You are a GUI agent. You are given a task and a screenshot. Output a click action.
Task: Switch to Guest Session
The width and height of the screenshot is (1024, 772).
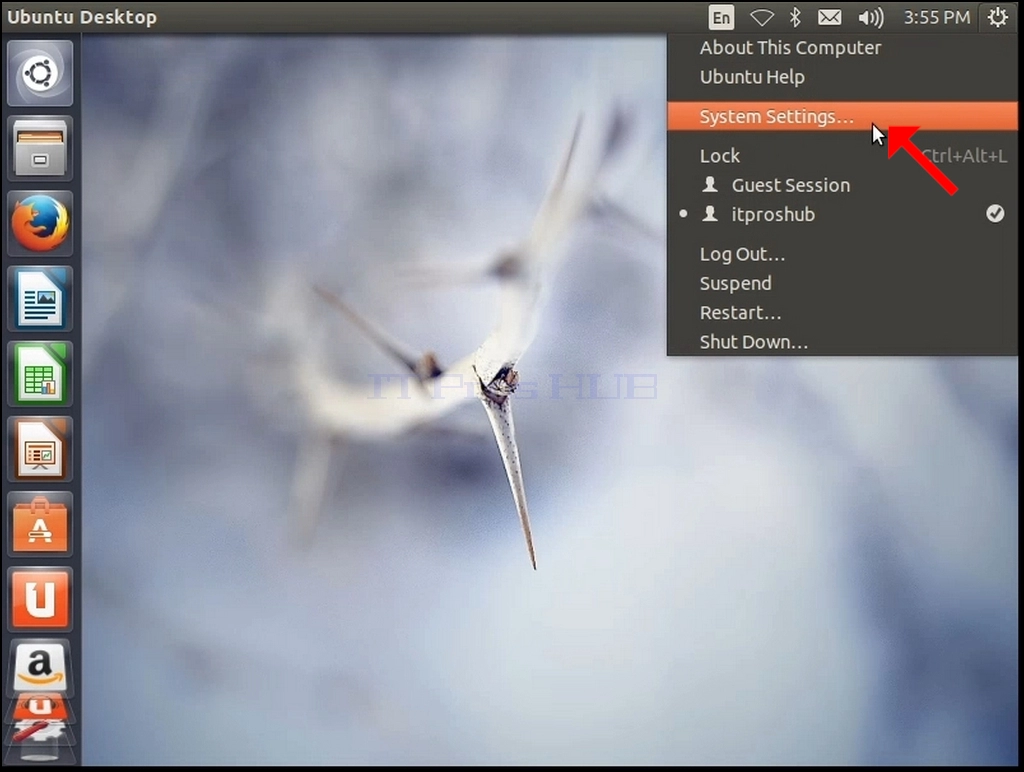pyautogui.click(x=842, y=185)
